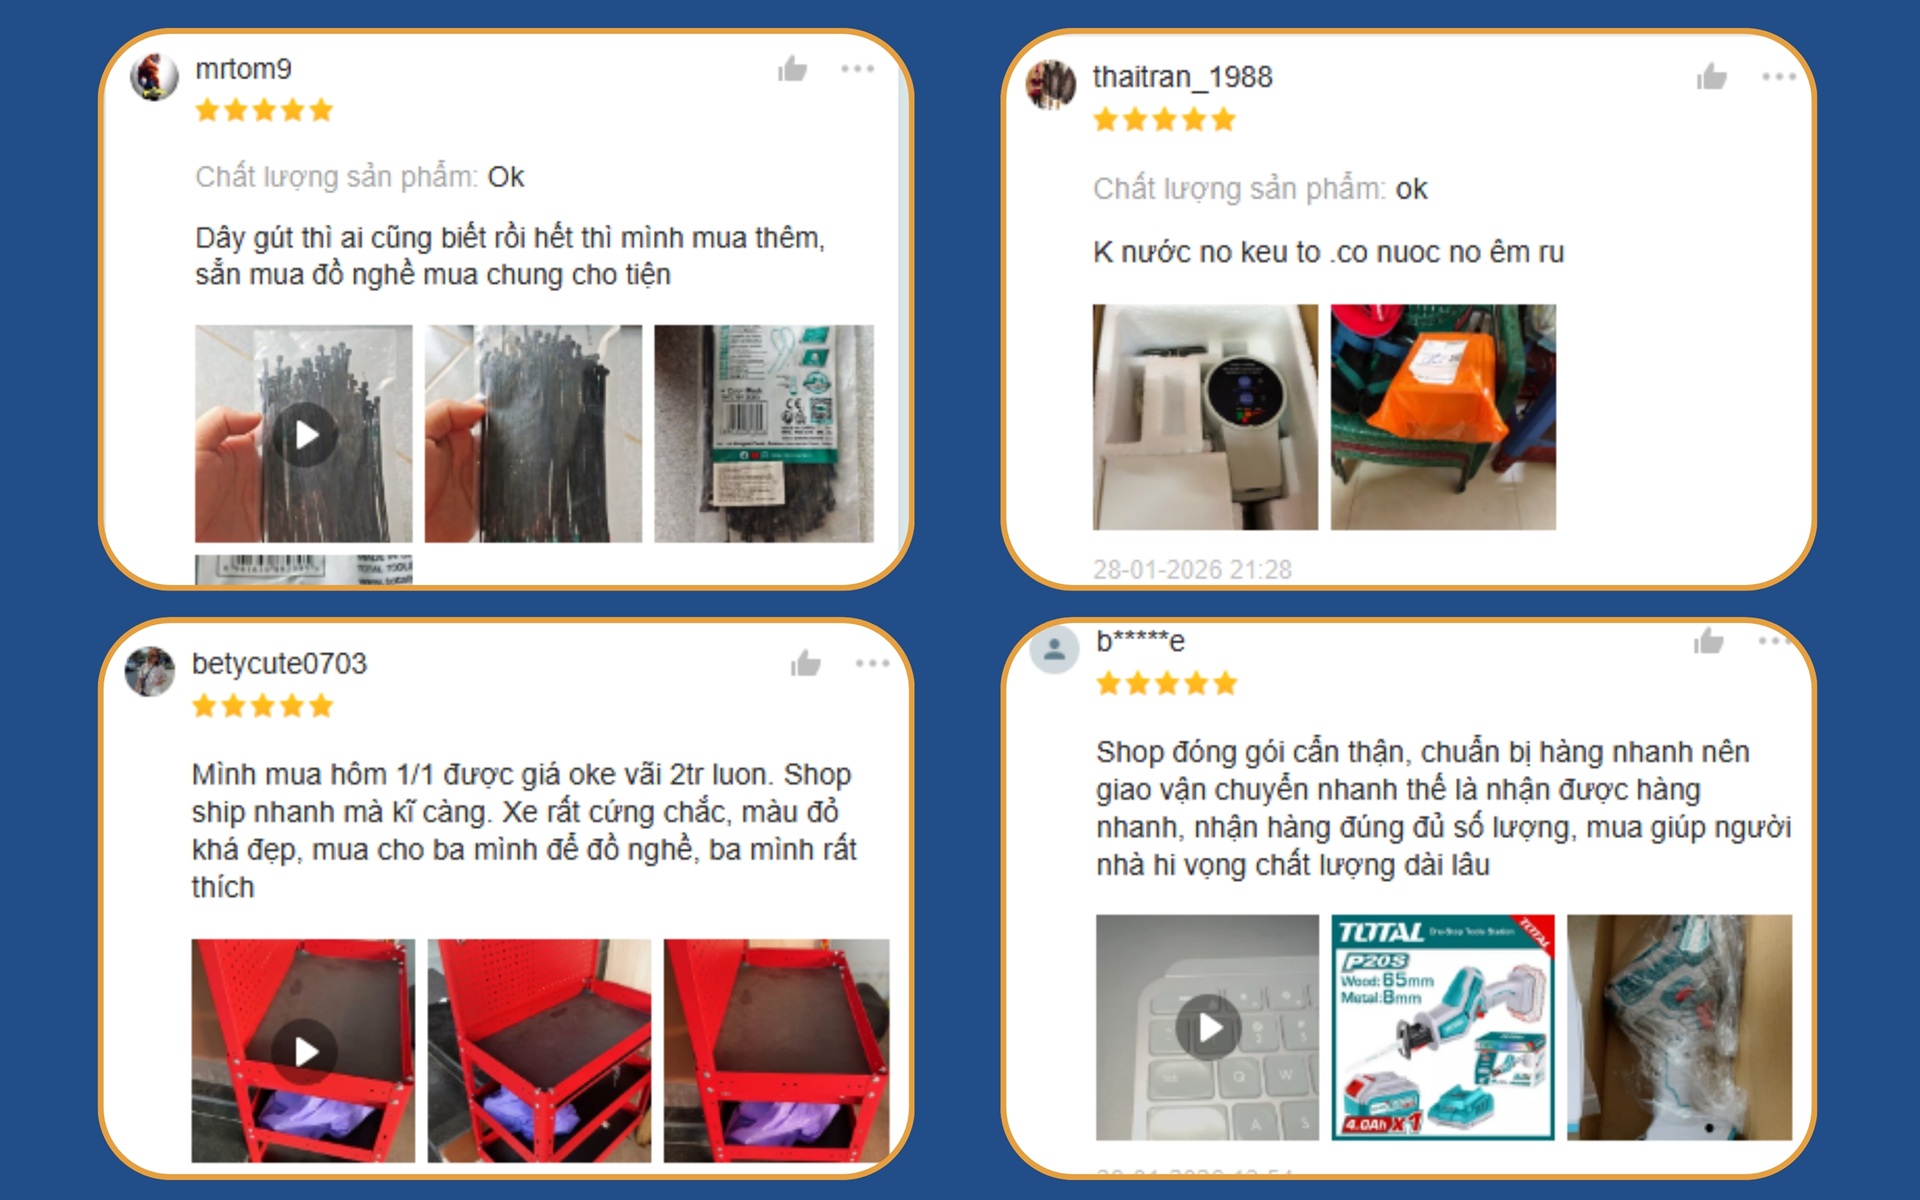Image resolution: width=1920 pixels, height=1200 pixels.
Task: View the water pump in foam photo
Action: (1205, 417)
